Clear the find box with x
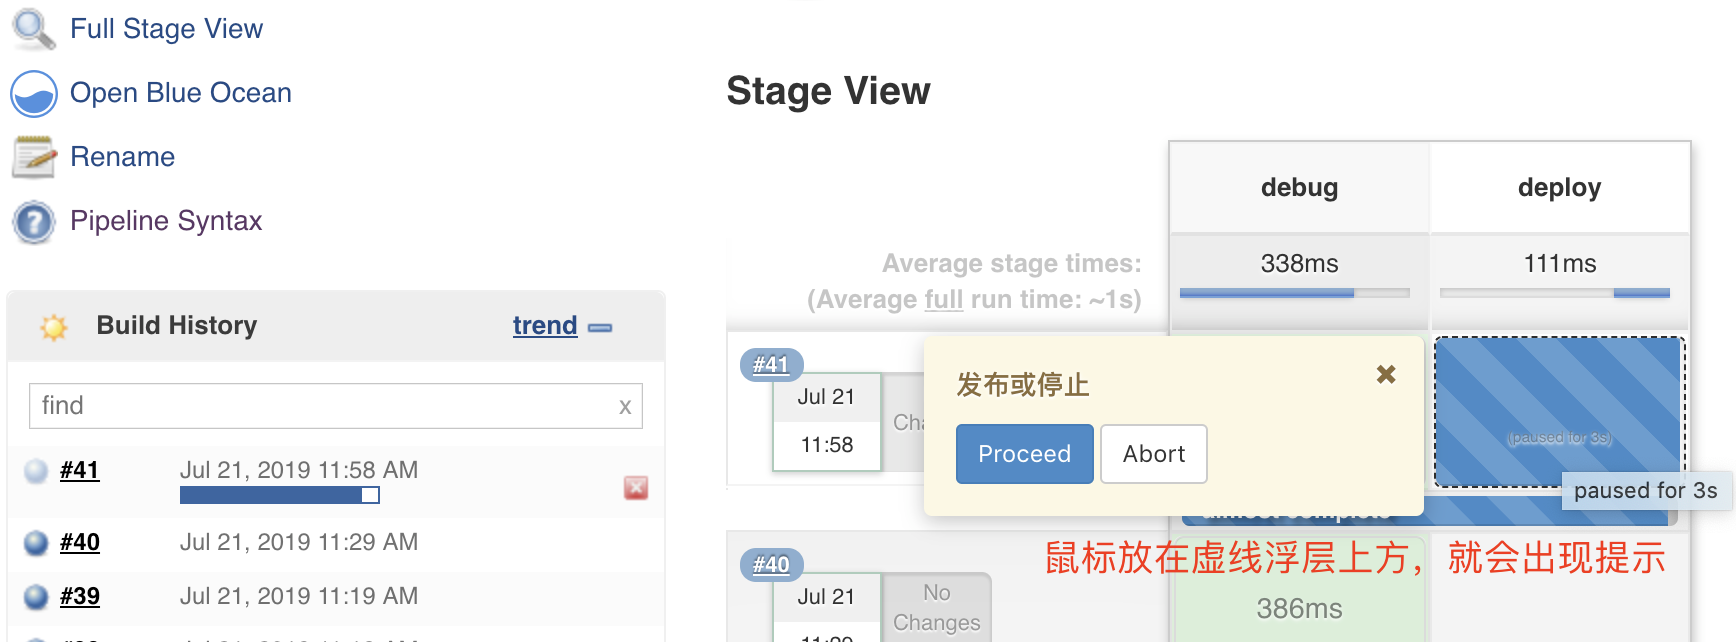Viewport: 1736px width, 642px height. coord(625,407)
